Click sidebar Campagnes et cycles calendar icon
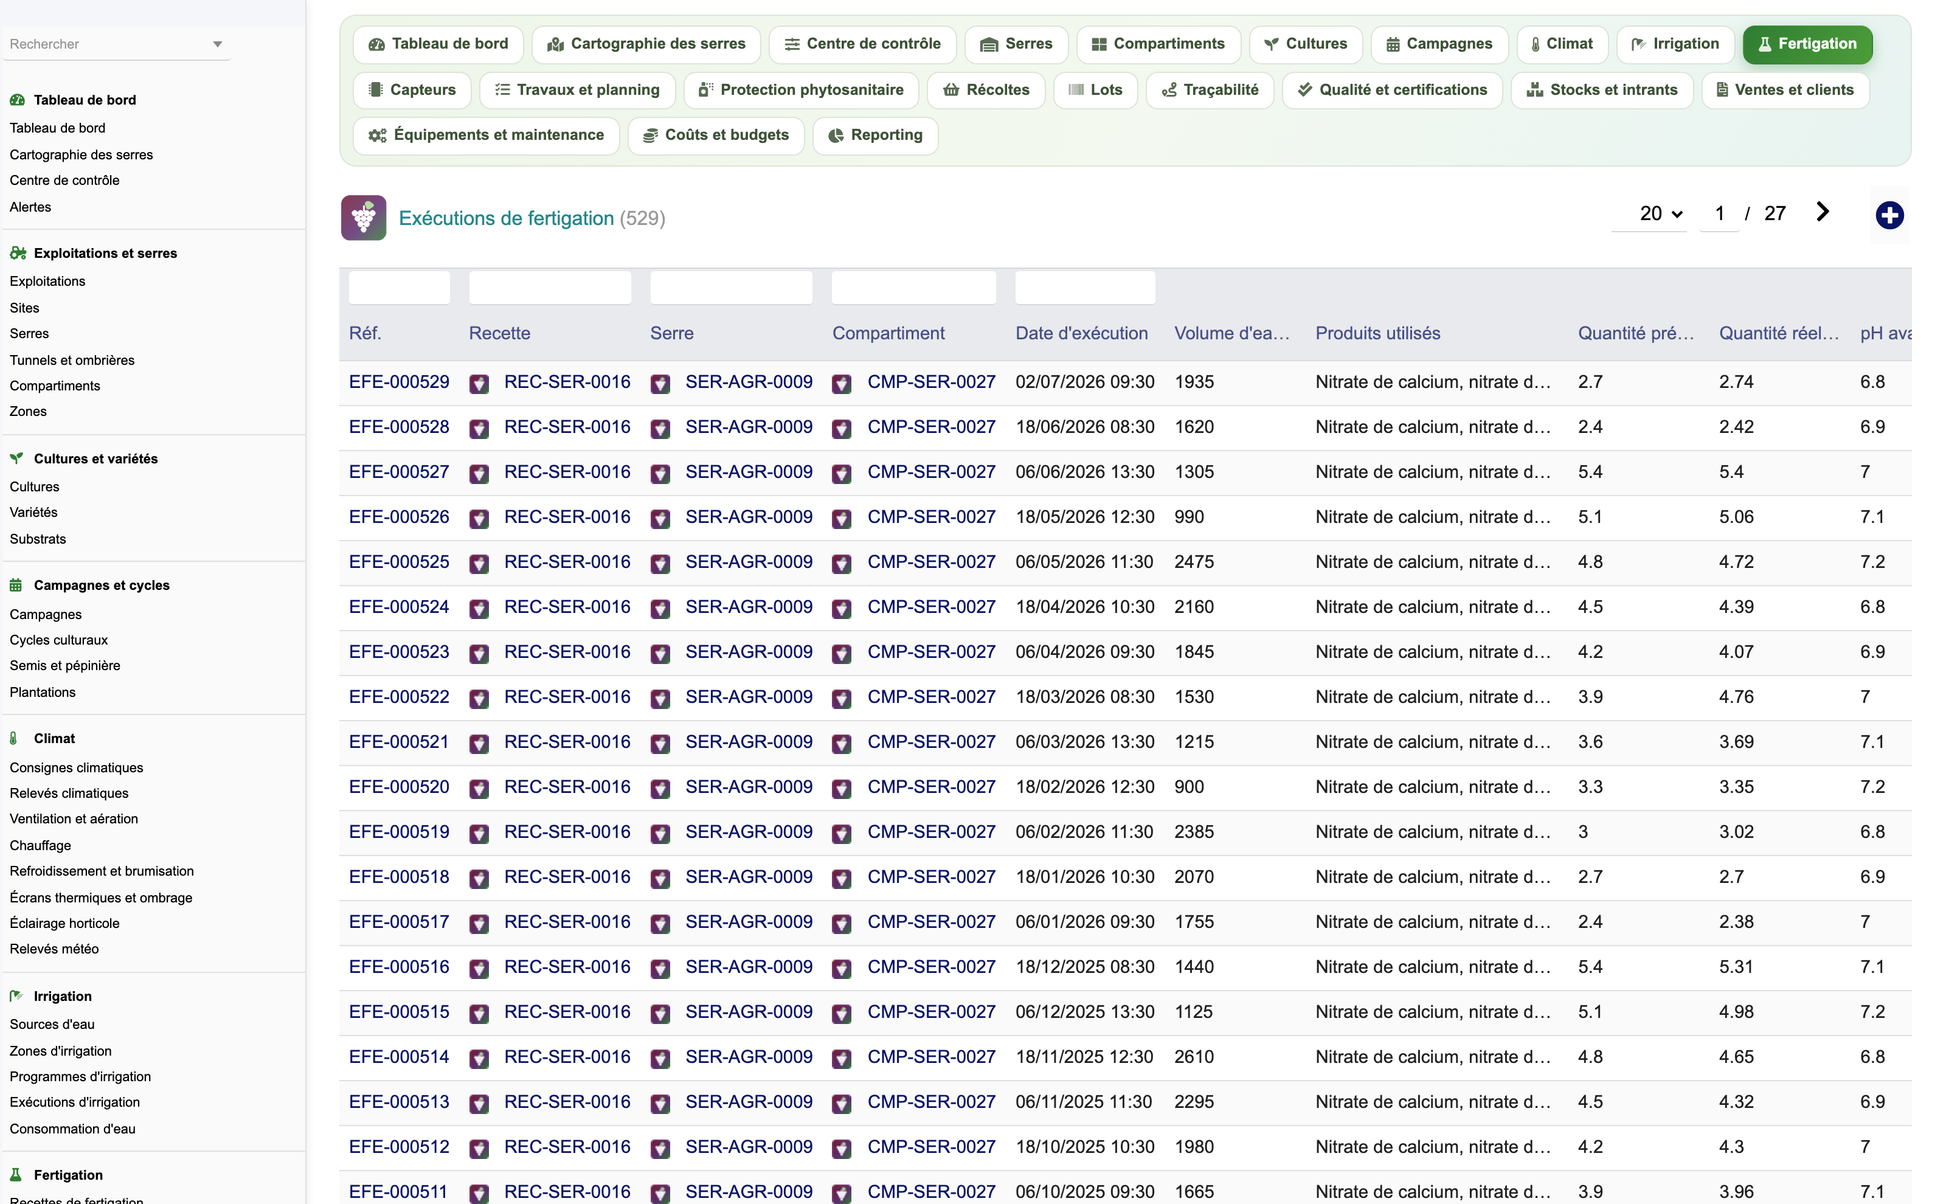 [x=16, y=585]
